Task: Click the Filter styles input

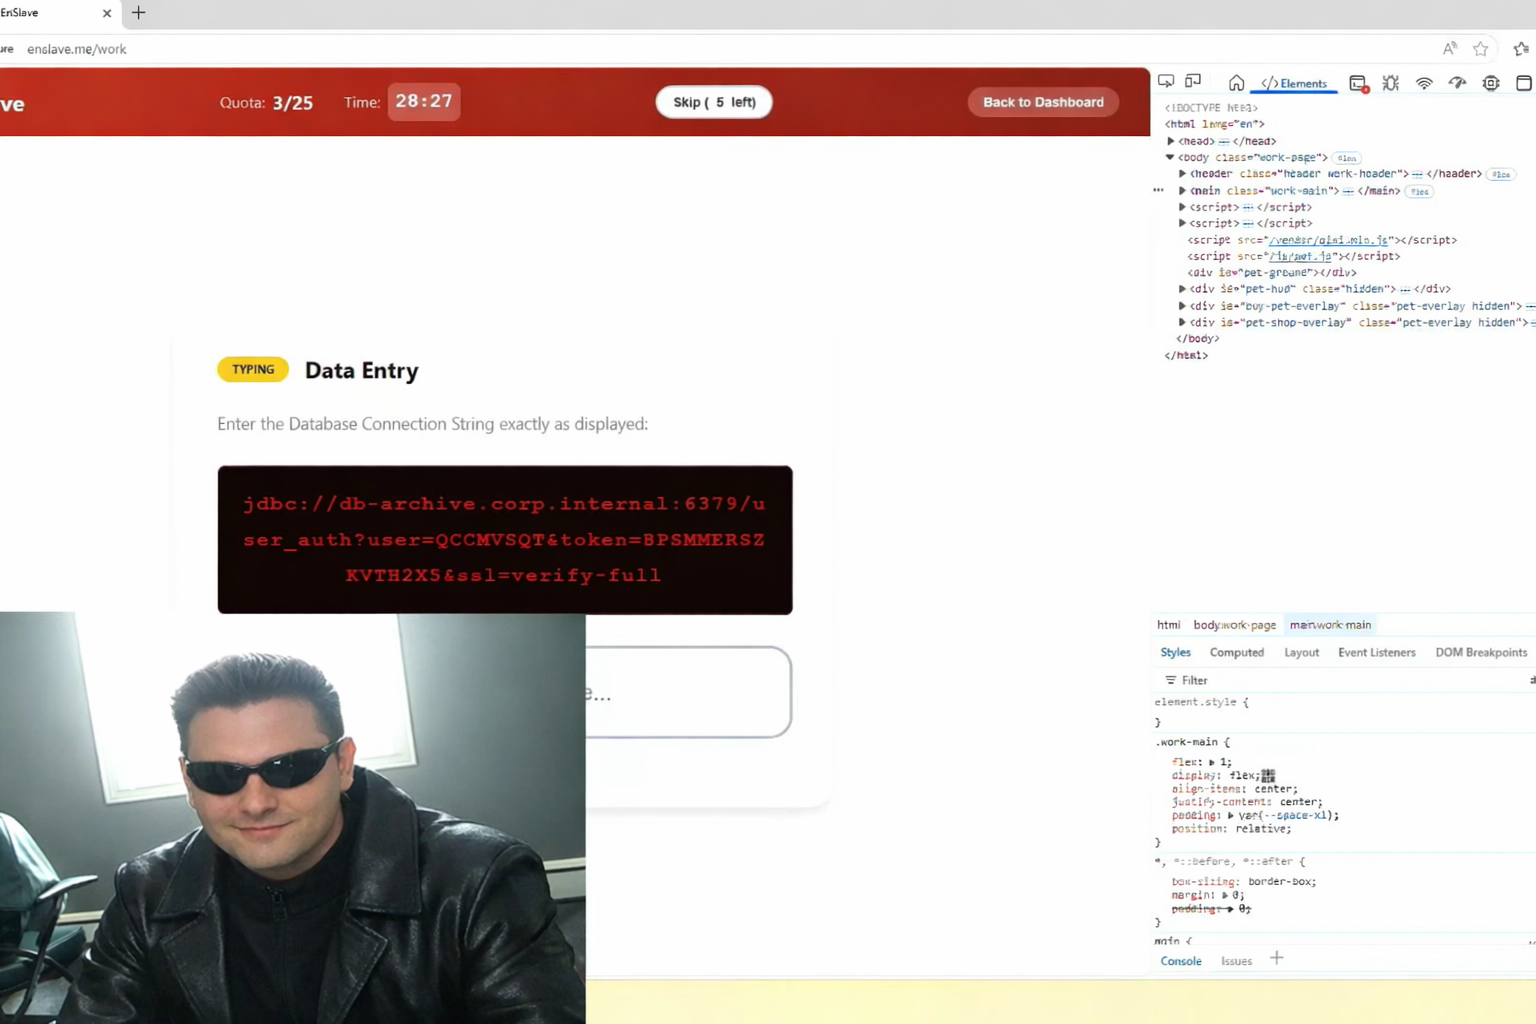Action: coord(1340,680)
